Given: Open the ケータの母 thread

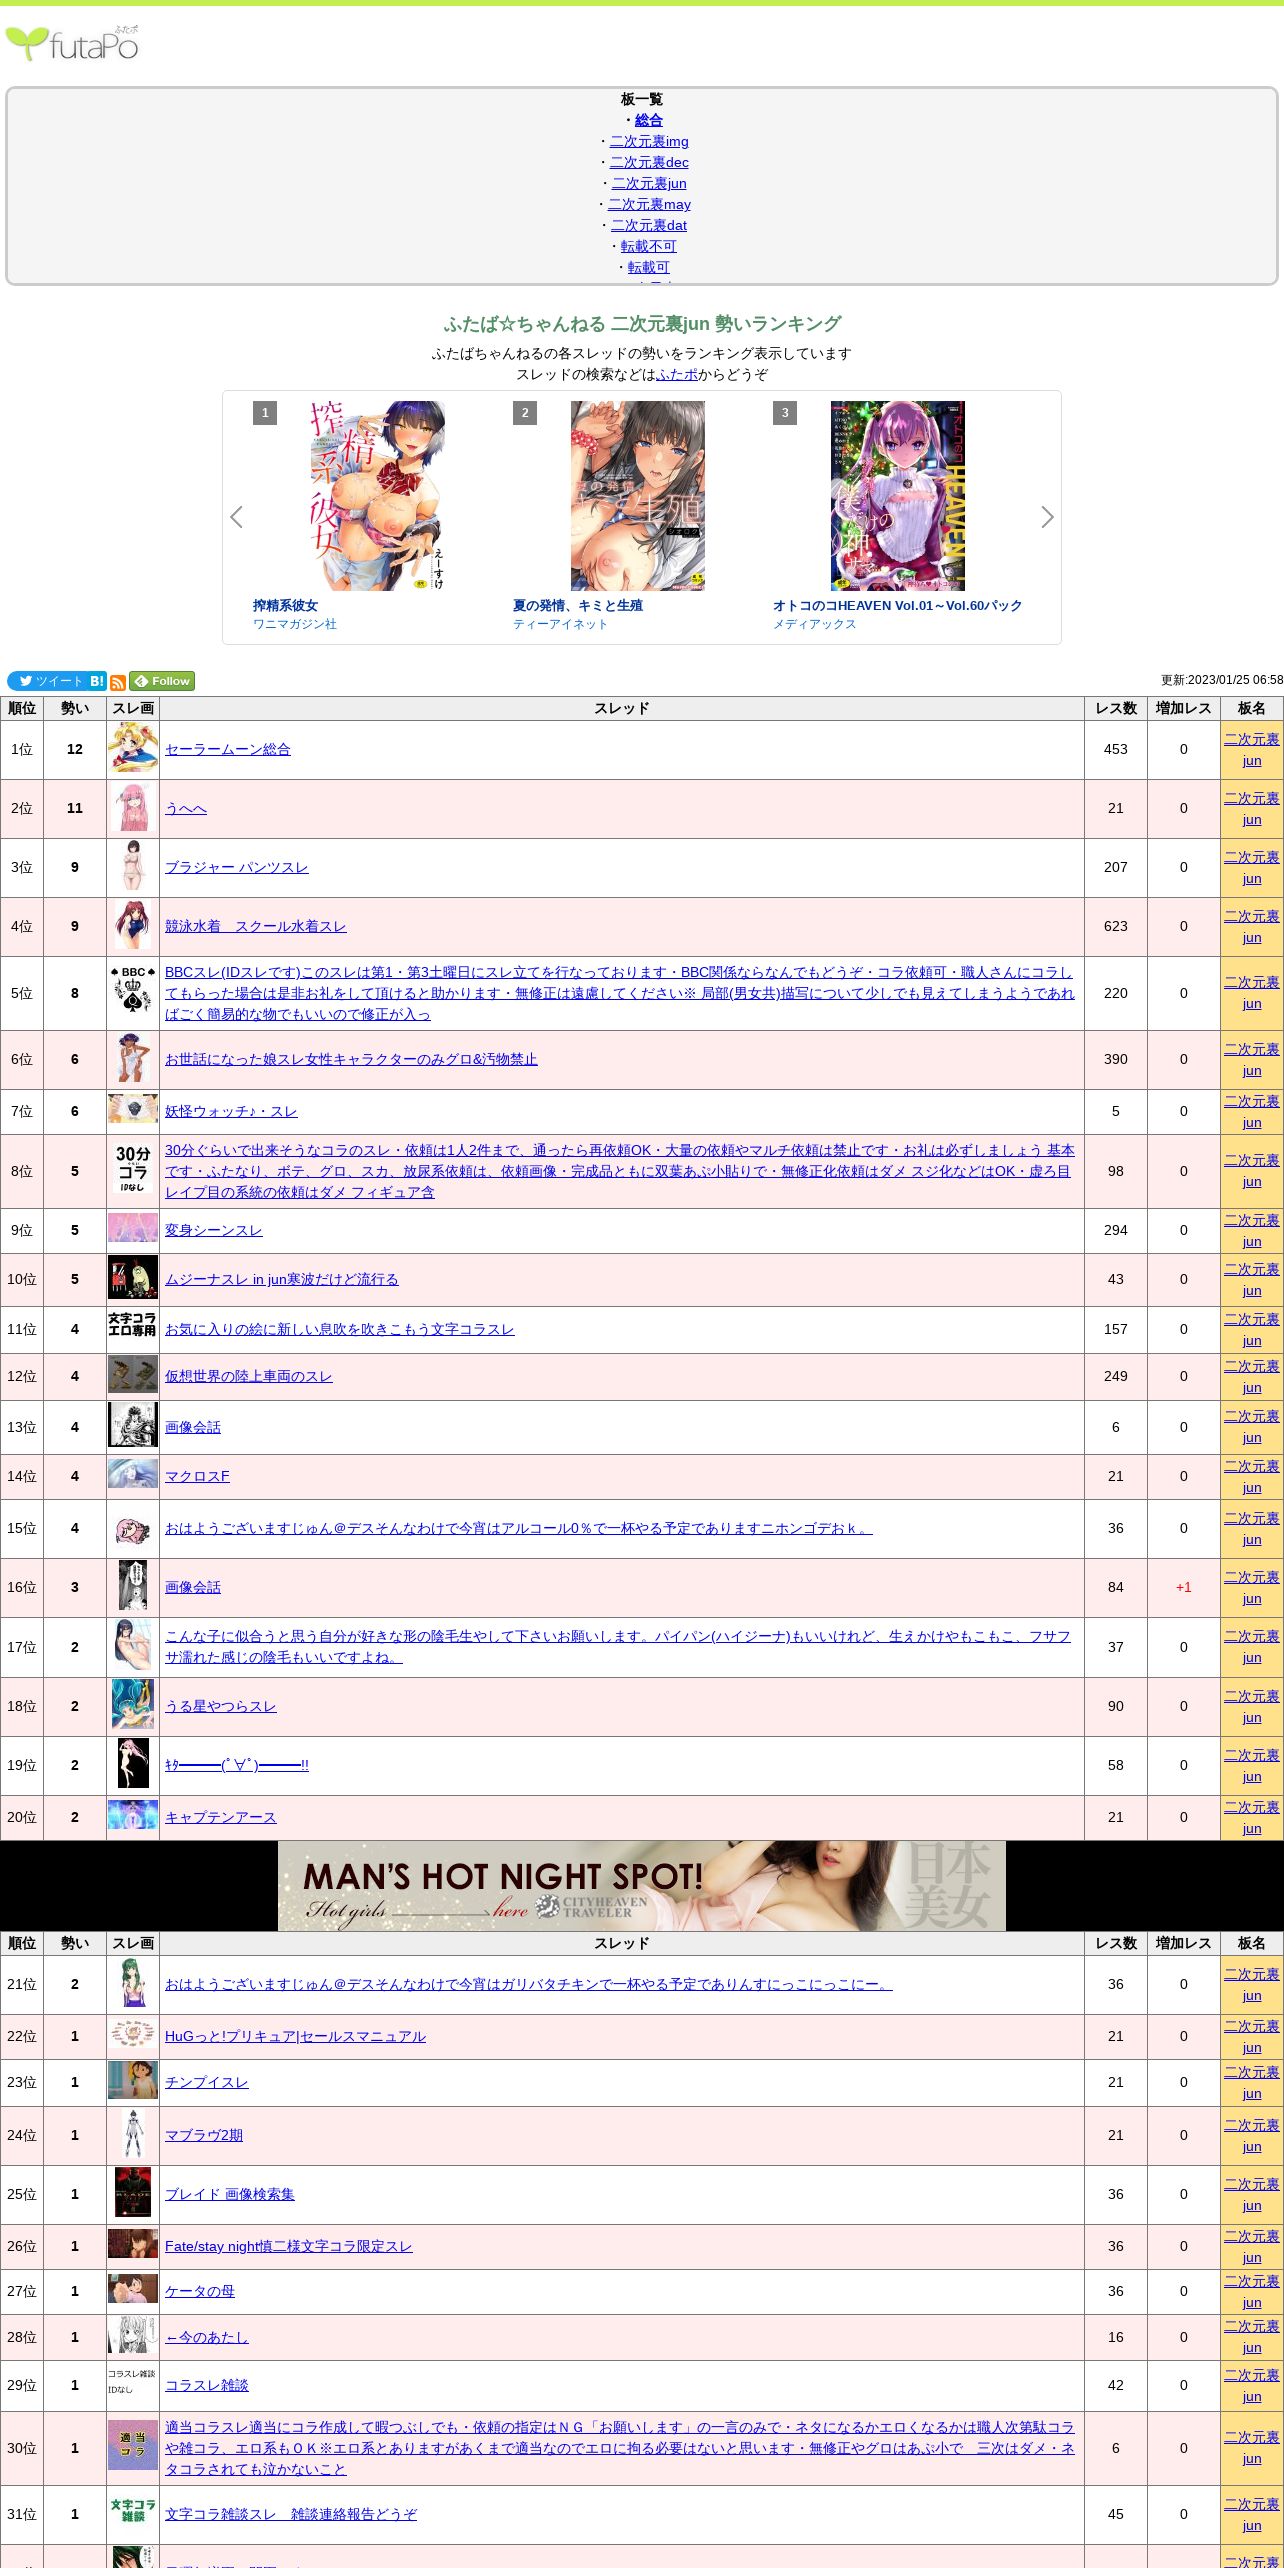Looking at the screenshot, I should coord(200,2291).
